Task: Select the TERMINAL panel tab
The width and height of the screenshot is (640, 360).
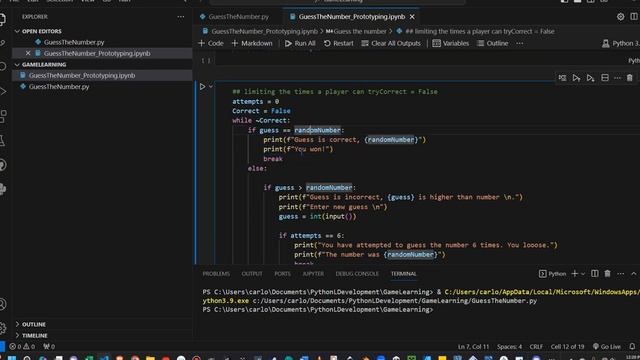Action: coord(404,274)
